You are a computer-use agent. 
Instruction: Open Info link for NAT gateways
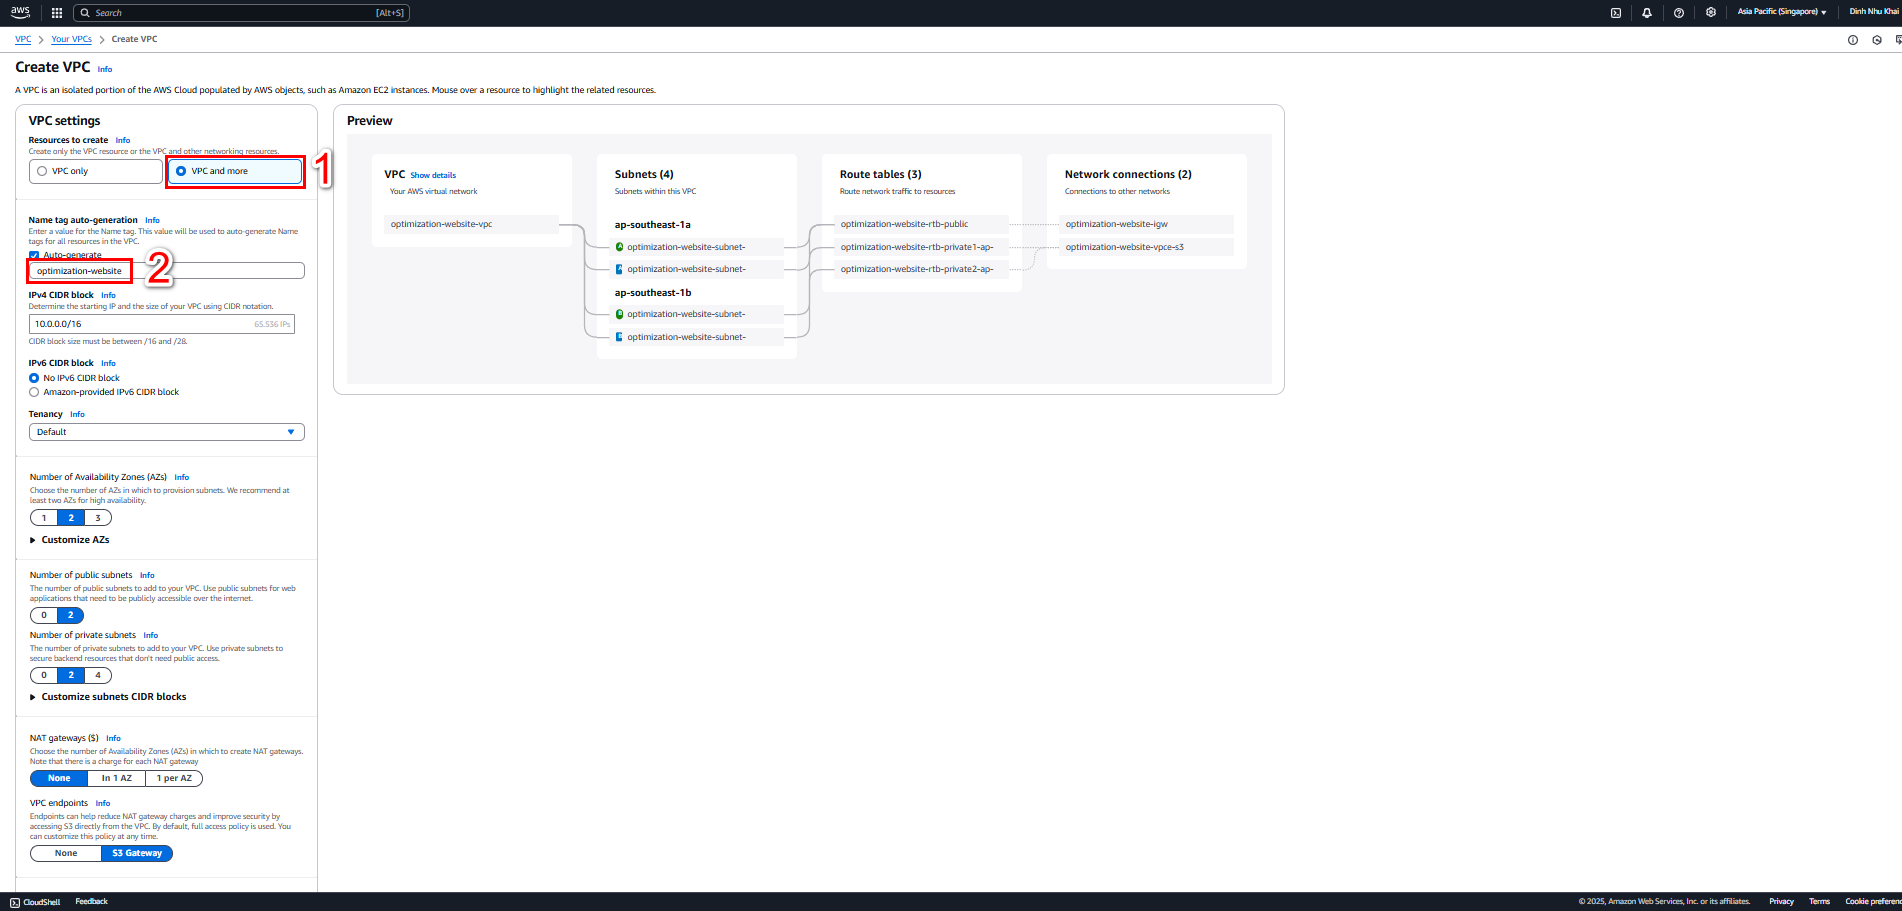[x=113, y=738]
